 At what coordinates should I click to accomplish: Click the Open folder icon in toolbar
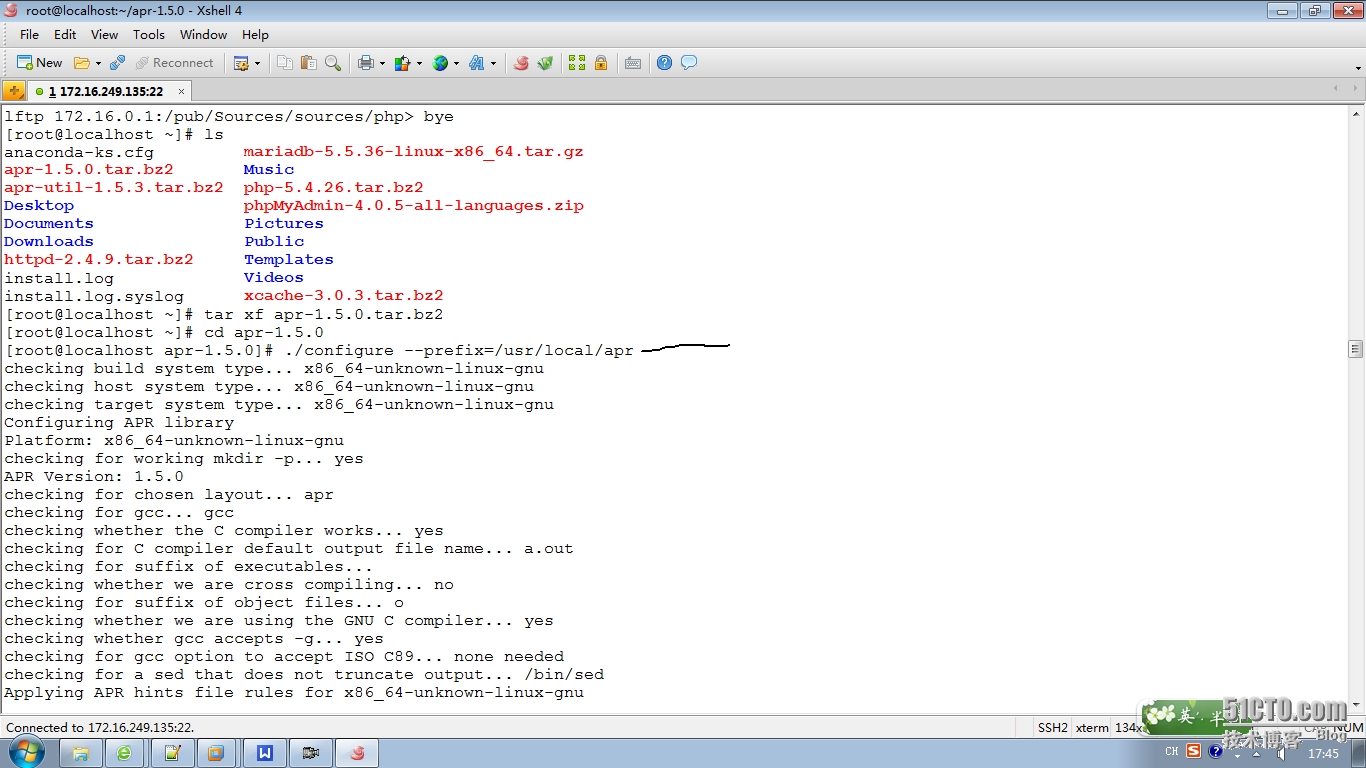[x=82, y=63]
